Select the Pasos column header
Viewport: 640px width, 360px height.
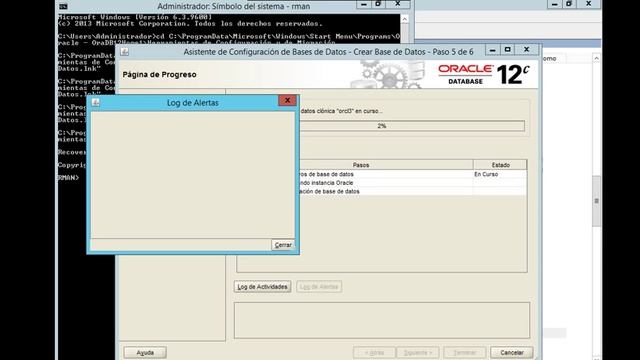pos(361,165)
